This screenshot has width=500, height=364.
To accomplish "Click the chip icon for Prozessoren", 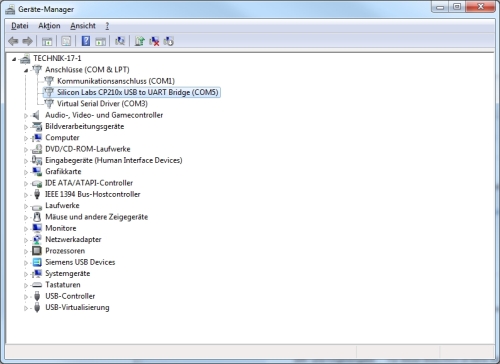I will point(37,251).
